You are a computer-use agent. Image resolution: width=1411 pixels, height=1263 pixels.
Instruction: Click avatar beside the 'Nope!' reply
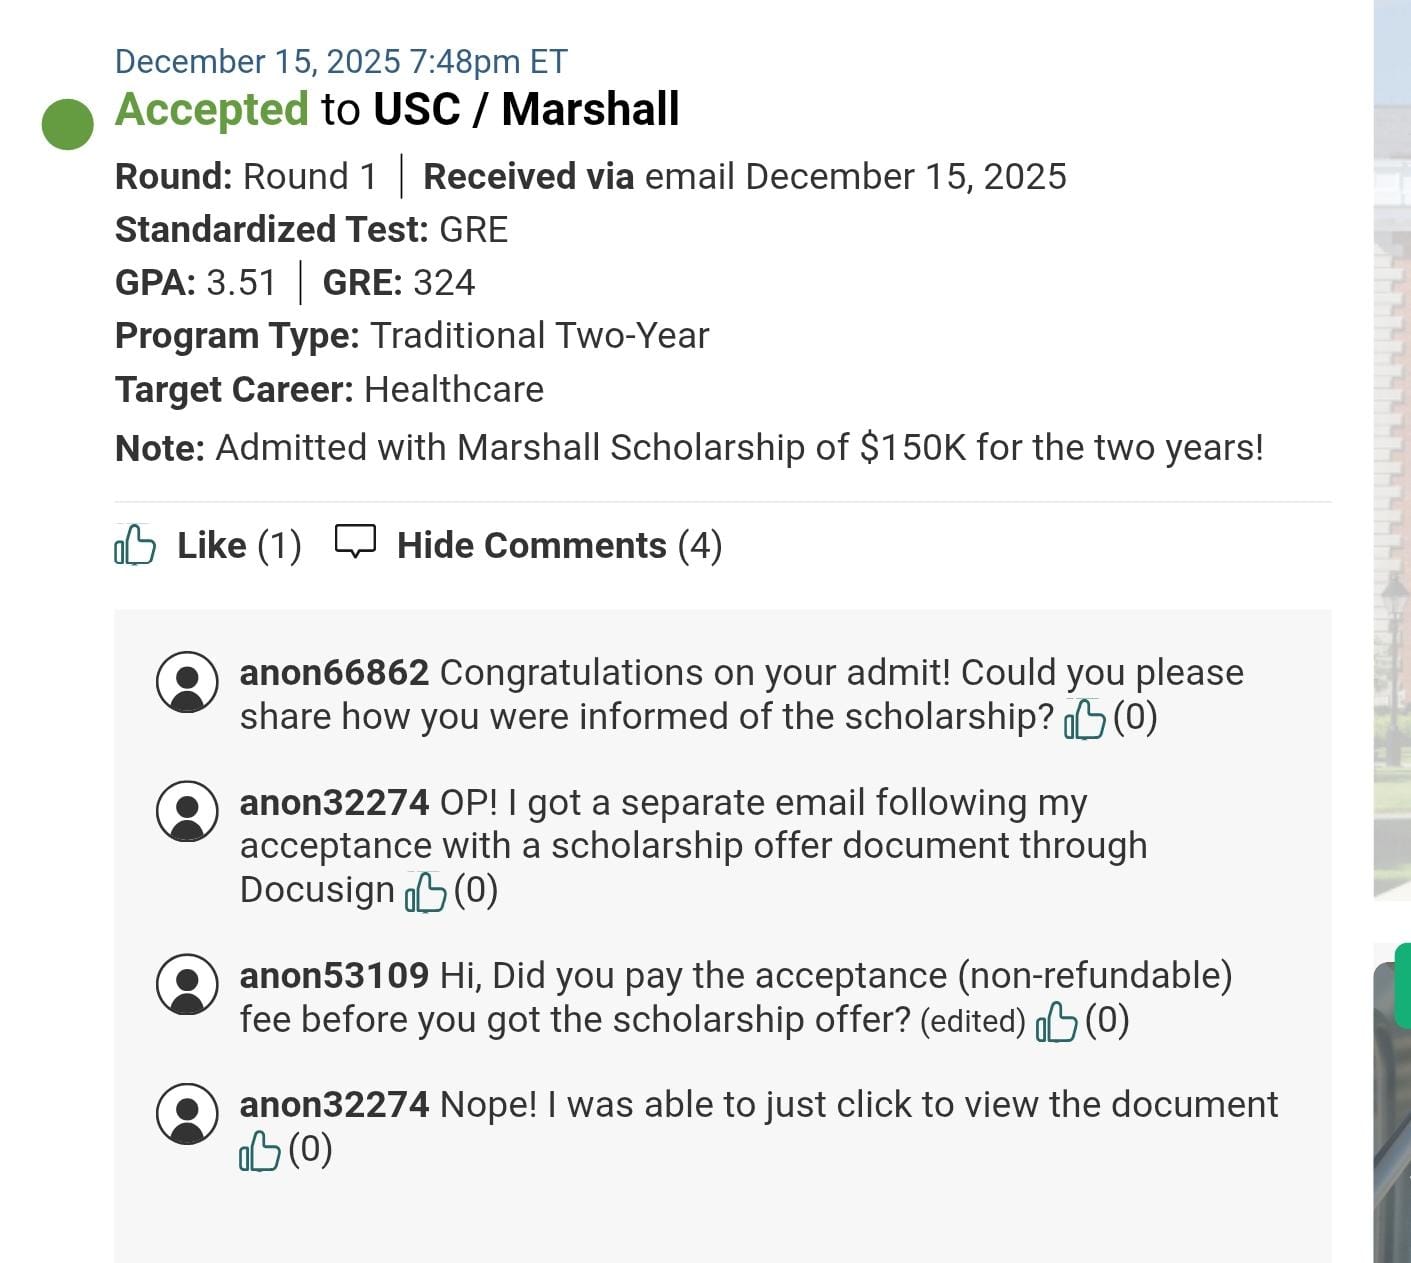(x=187, y=1113)
